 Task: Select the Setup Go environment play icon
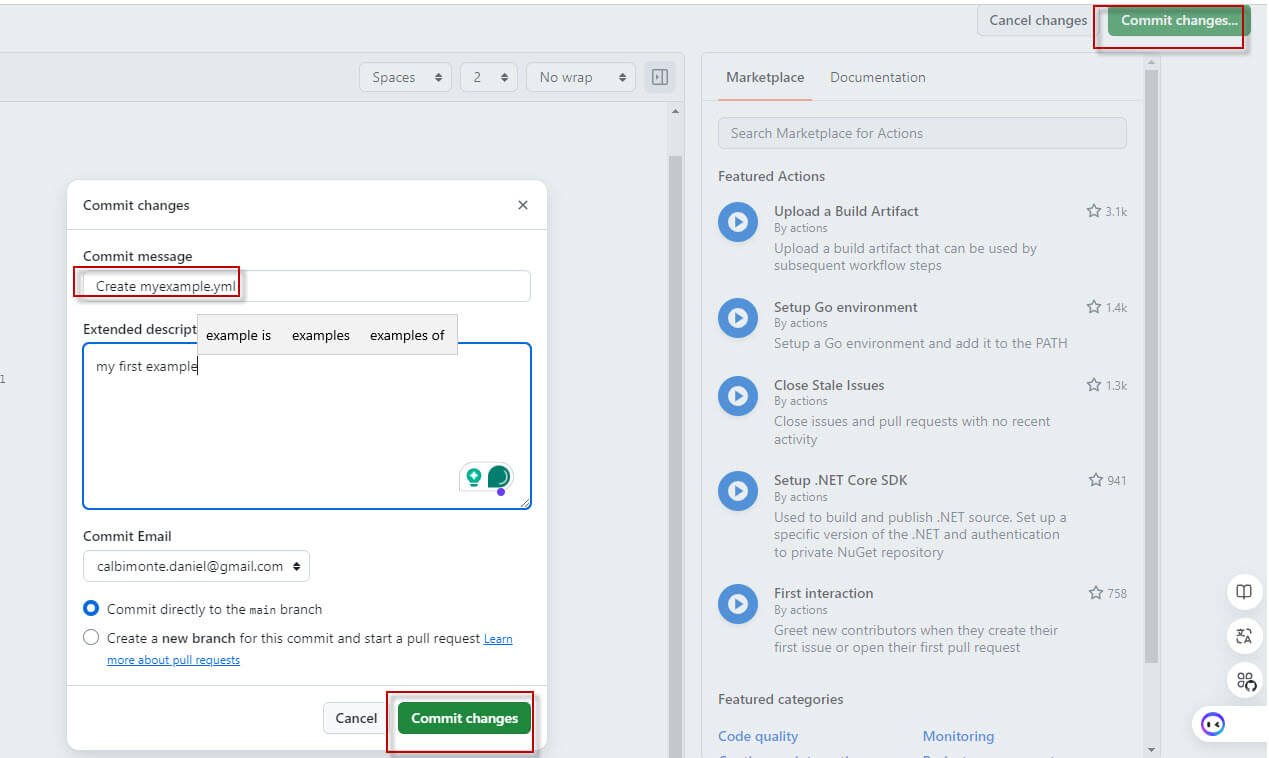click(737, 318)
